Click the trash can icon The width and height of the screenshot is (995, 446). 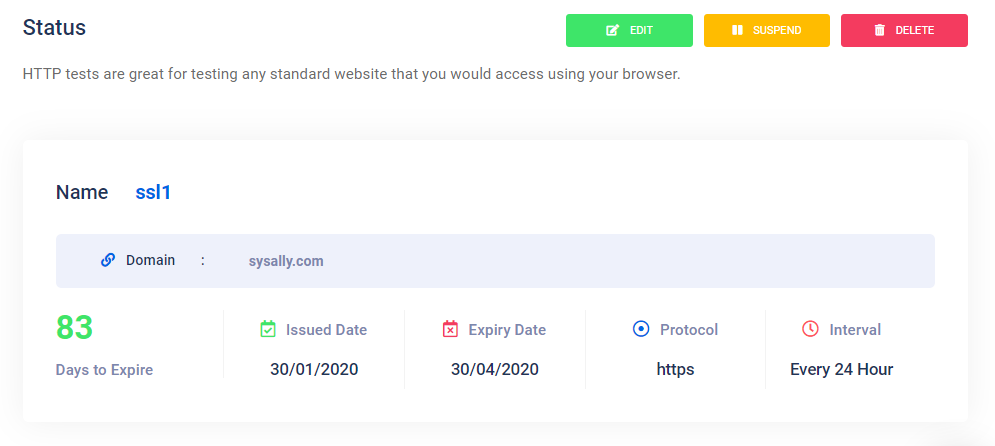tap(880, 30)
